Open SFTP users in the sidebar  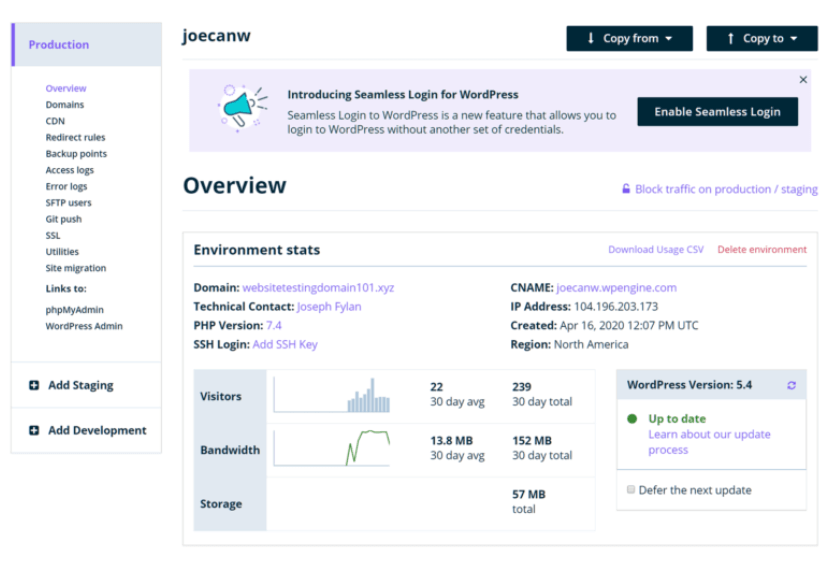68,203
